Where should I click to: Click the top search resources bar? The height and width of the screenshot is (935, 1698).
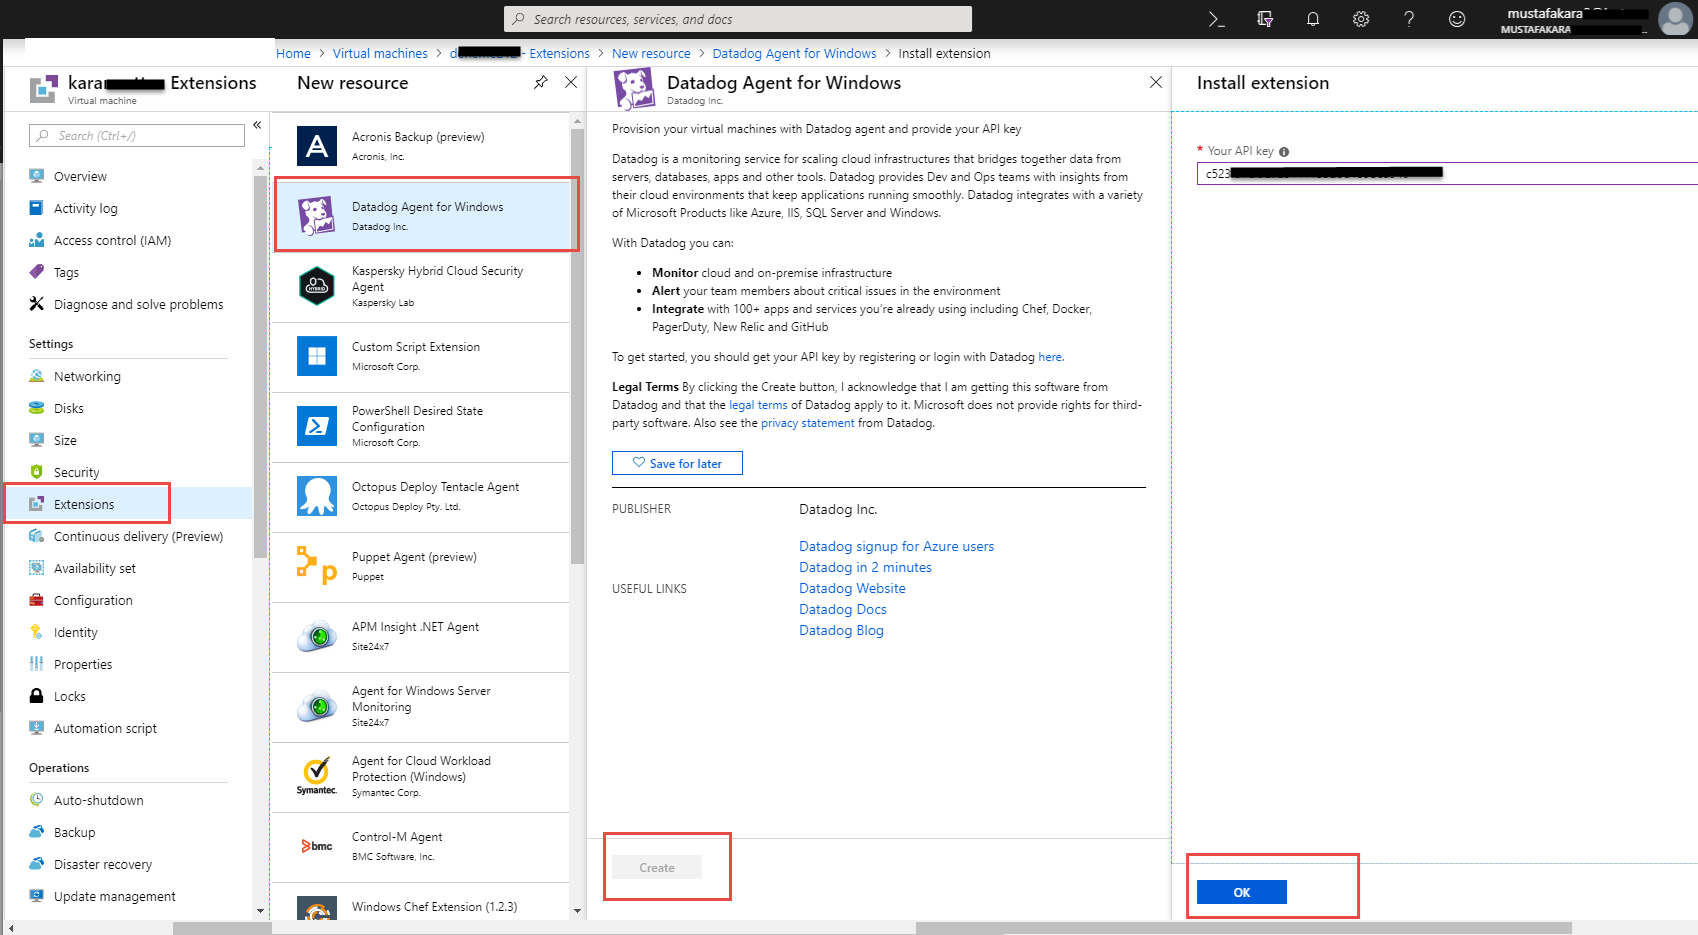738,19
